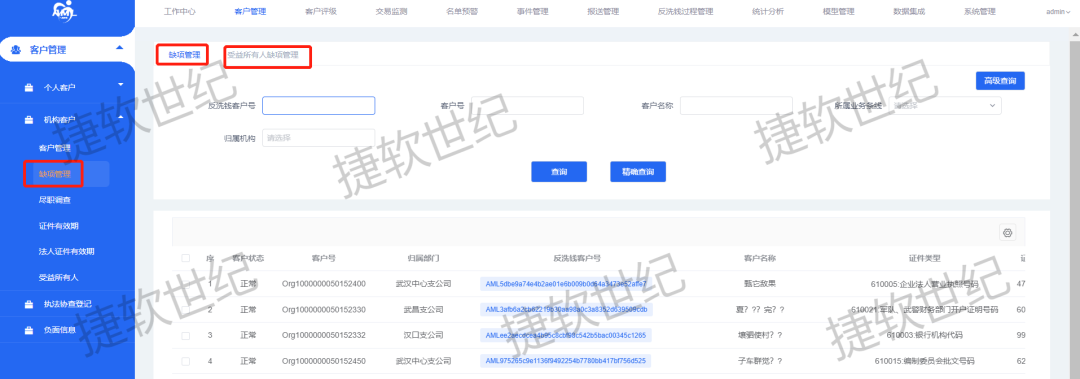This screenshot has height=379, width=1080.
Task: Select 证件有效期 in the sidebar
Action: pos(59,225)
